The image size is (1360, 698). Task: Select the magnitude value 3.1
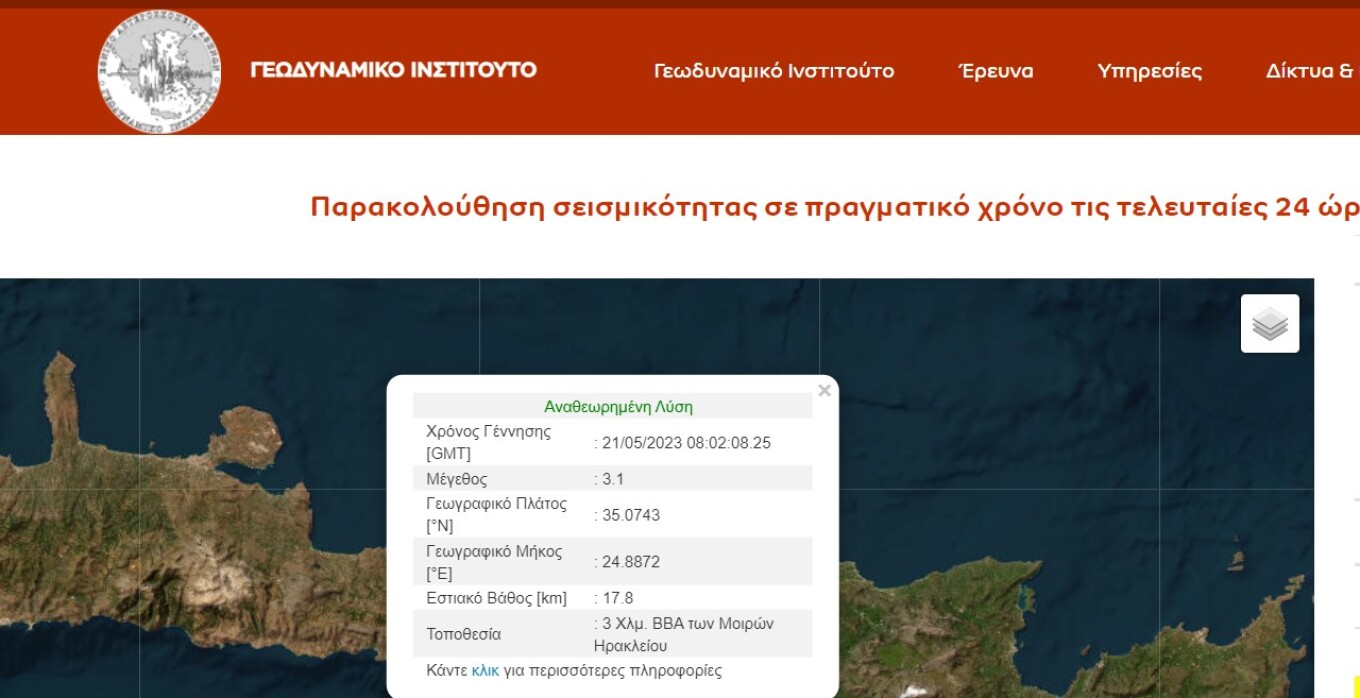613,479
